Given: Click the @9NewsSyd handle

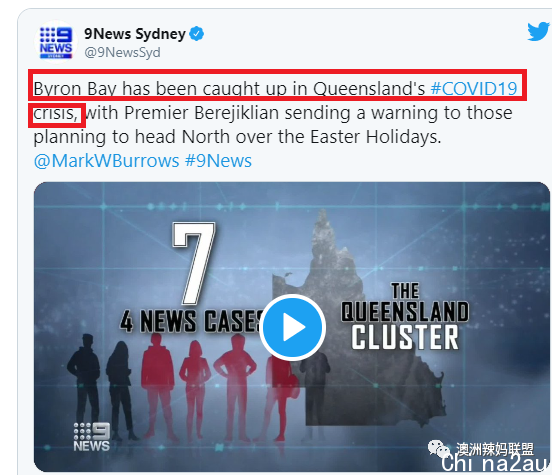Looking at the screenshot, I should click(x=122, y=52).
